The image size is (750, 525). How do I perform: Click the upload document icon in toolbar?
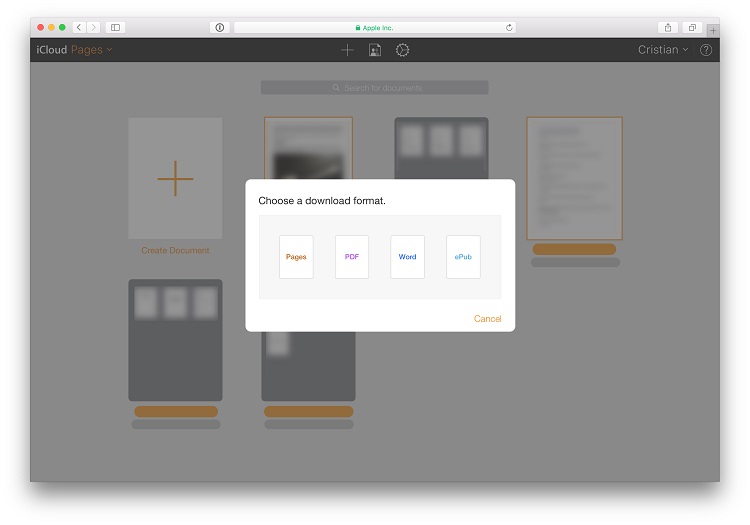(375, 50)
